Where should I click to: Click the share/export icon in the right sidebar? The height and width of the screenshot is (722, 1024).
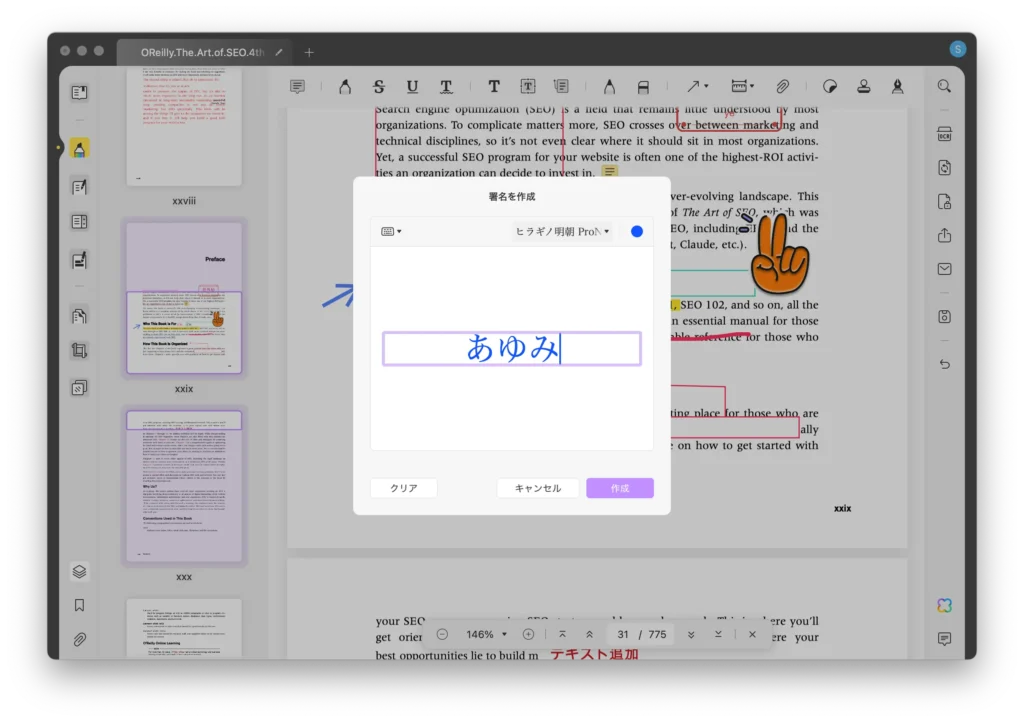(x=944, y=236)
